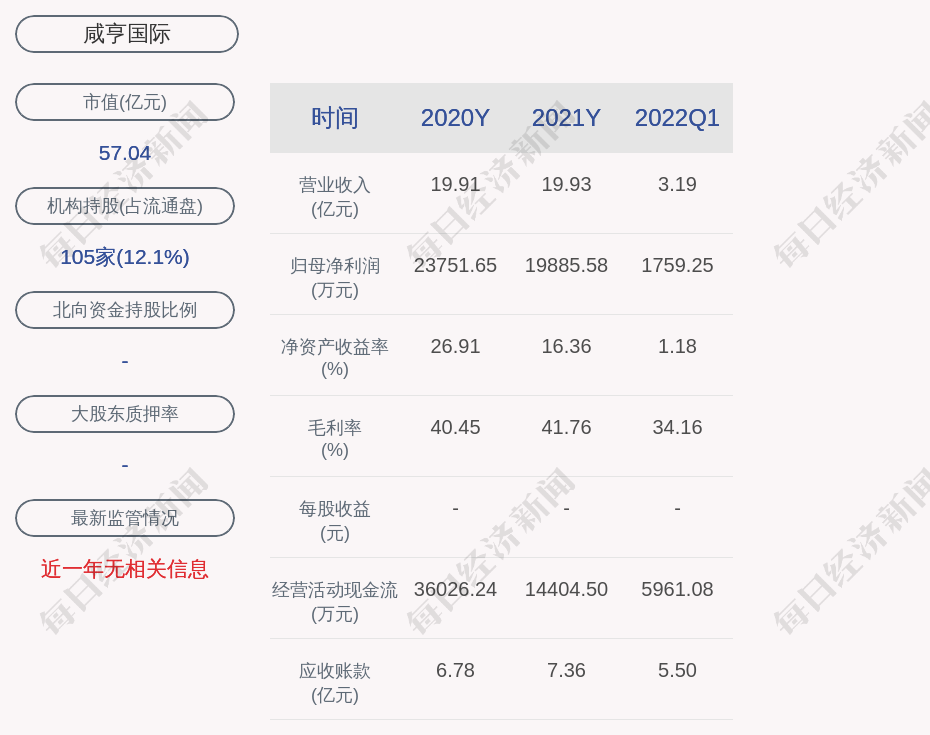Click receivables value 6.78
Viewport: 930px width, 735px height.
[455, 670]
